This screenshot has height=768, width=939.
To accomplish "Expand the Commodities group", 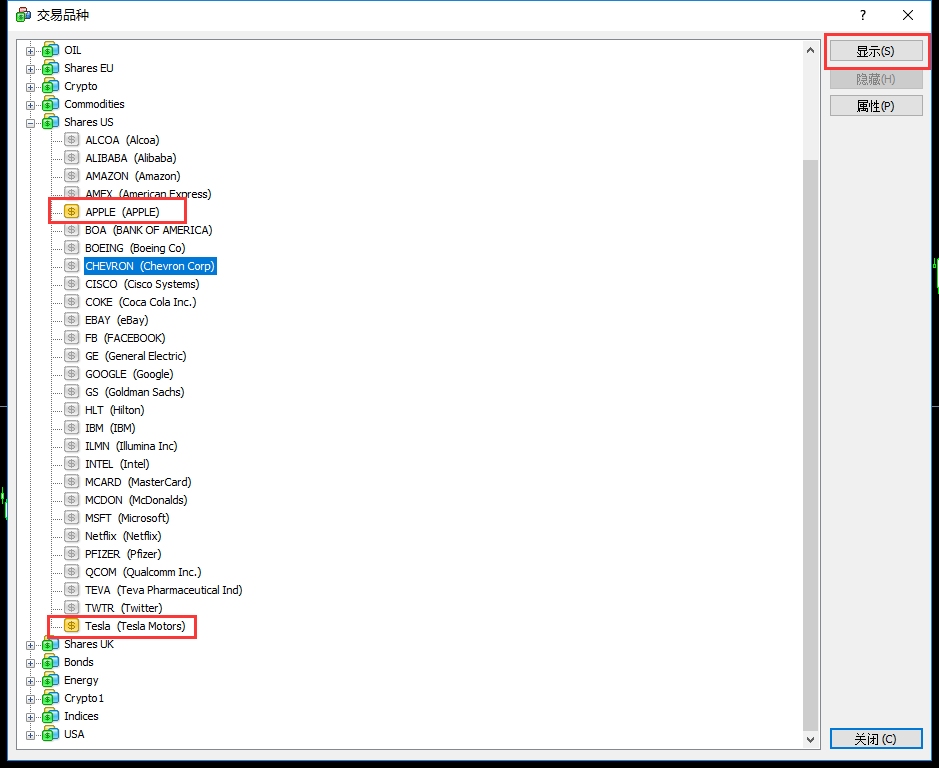I will pos(31,105).
